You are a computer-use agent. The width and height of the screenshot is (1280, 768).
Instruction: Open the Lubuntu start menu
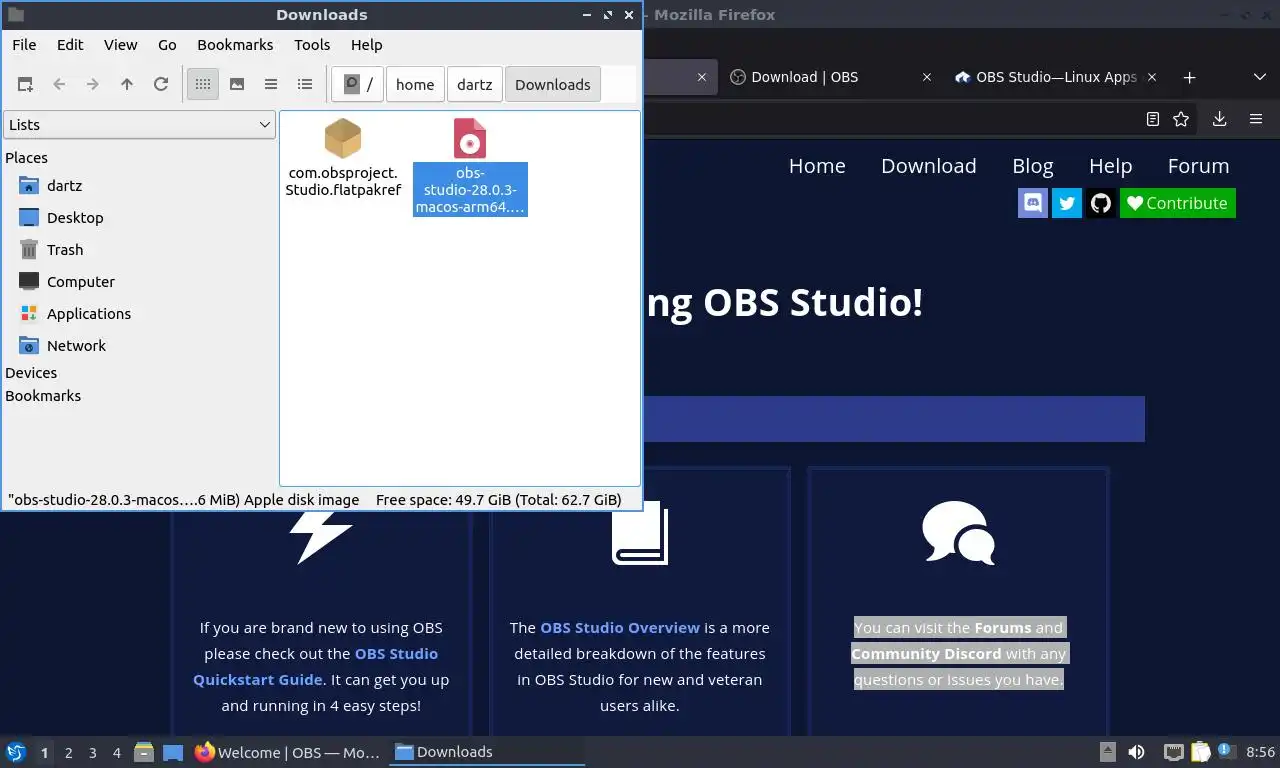pyautogui.click(x=15, y=752)
